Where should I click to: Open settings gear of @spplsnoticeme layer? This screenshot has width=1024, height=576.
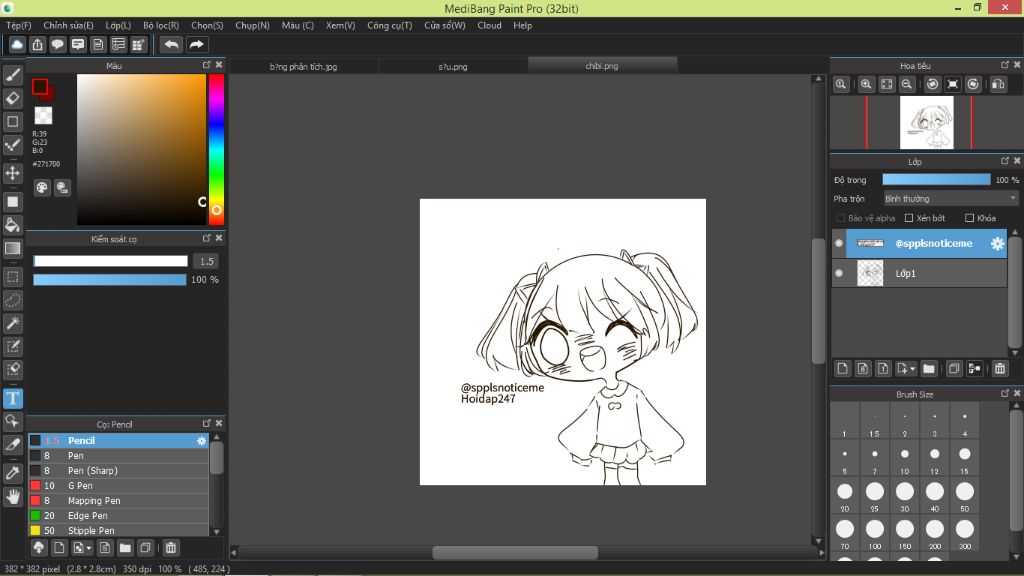(x=997, y=244)
